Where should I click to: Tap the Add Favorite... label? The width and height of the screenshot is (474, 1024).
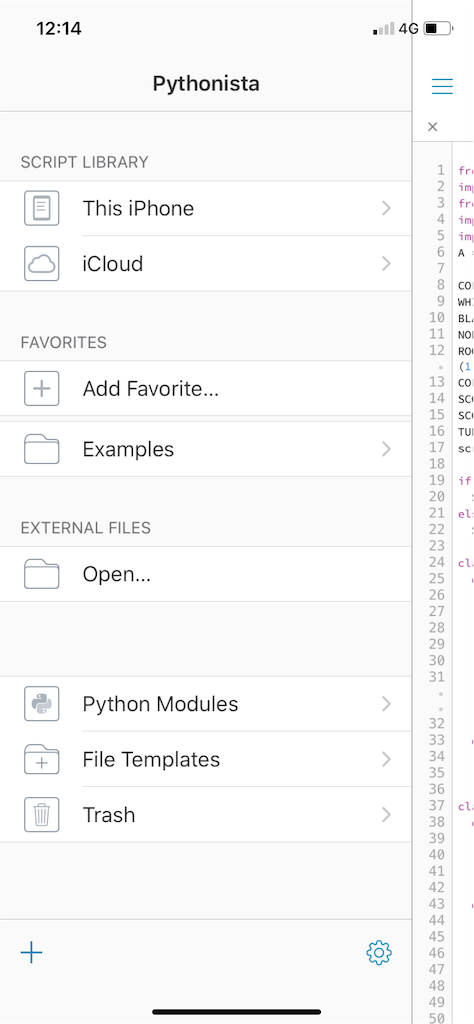150,389
